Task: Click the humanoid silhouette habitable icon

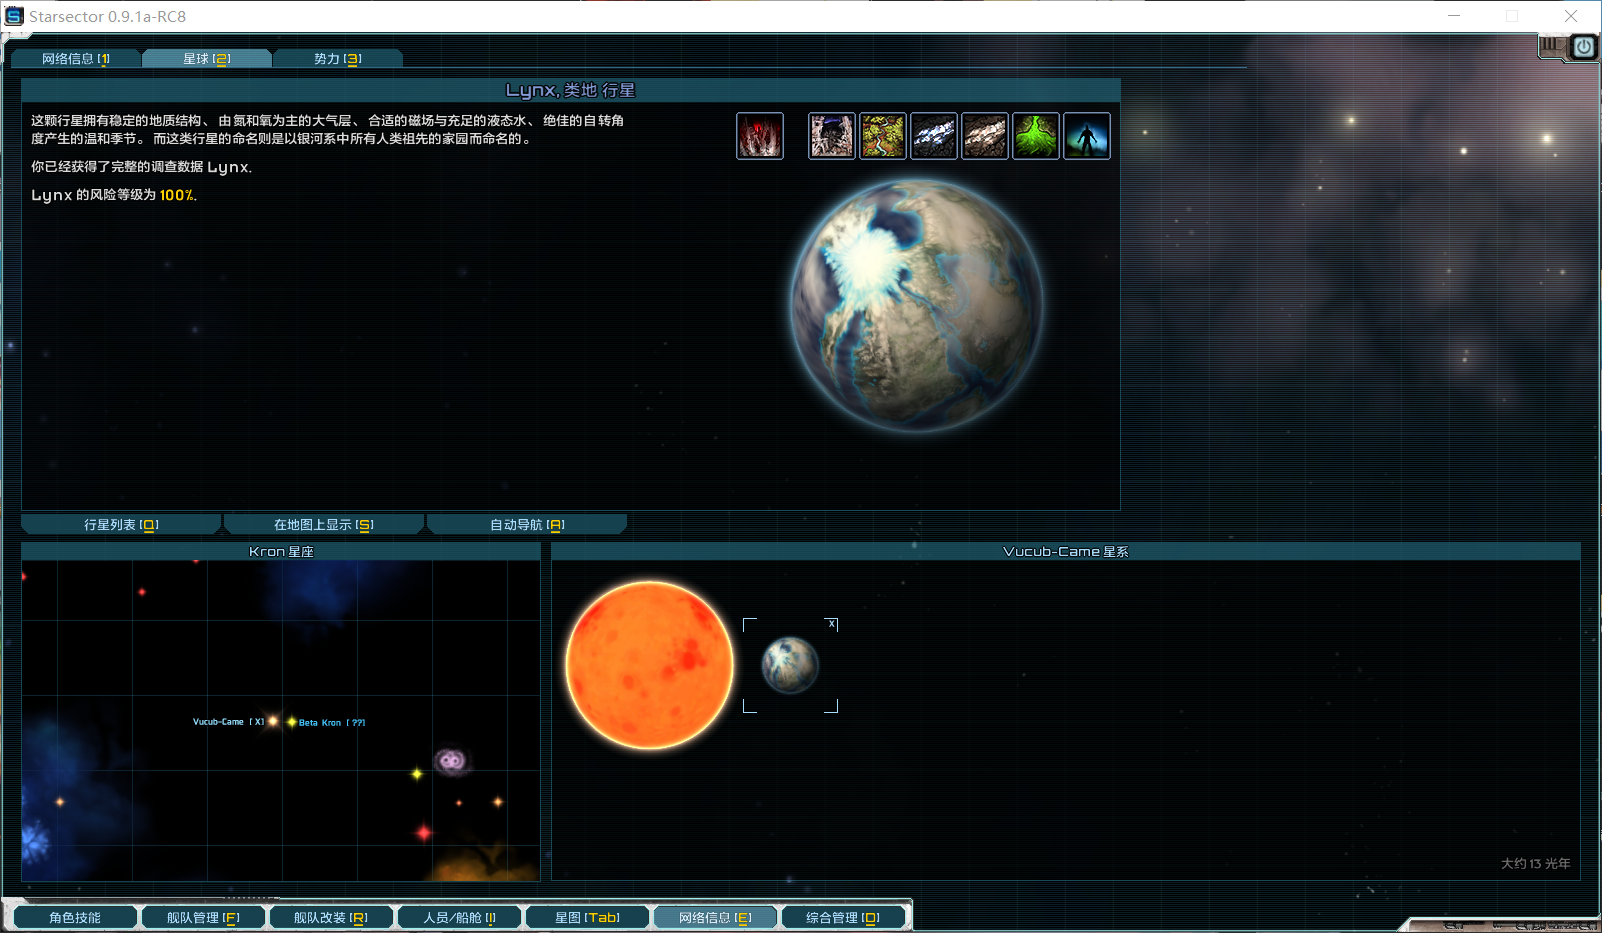Action: [x=1087, y=136]
